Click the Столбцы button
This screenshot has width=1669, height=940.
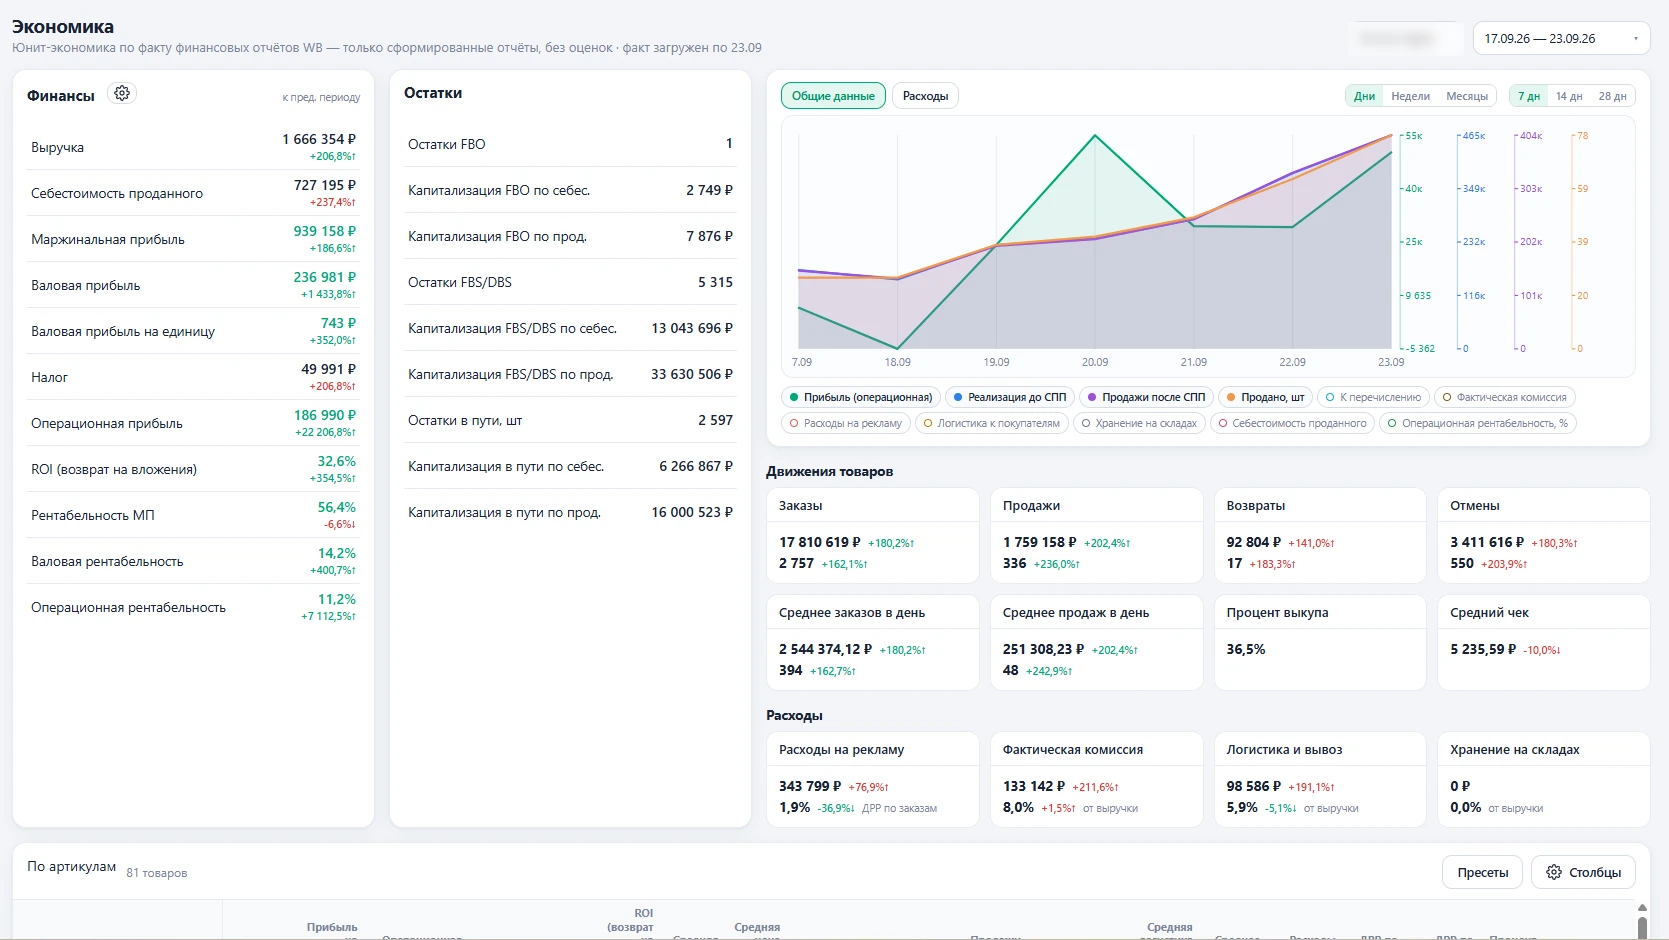(x=1583, y=873)
